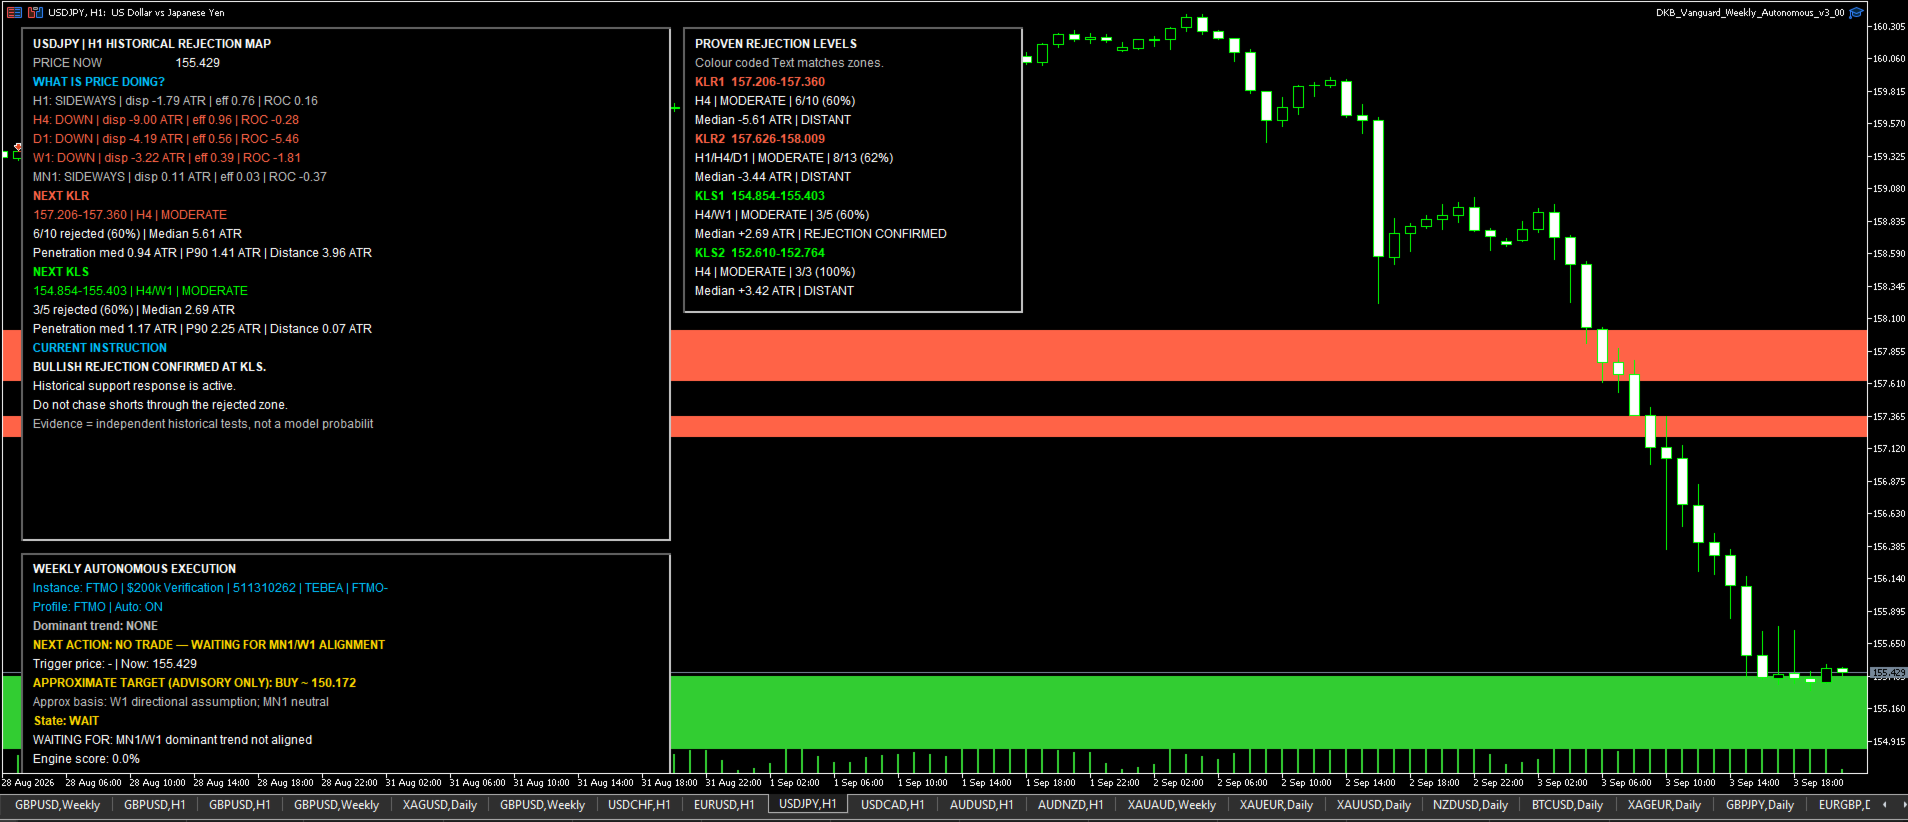
Task: Switch to the EURUSD,H1 chart tab
Action: click(724, 804)
